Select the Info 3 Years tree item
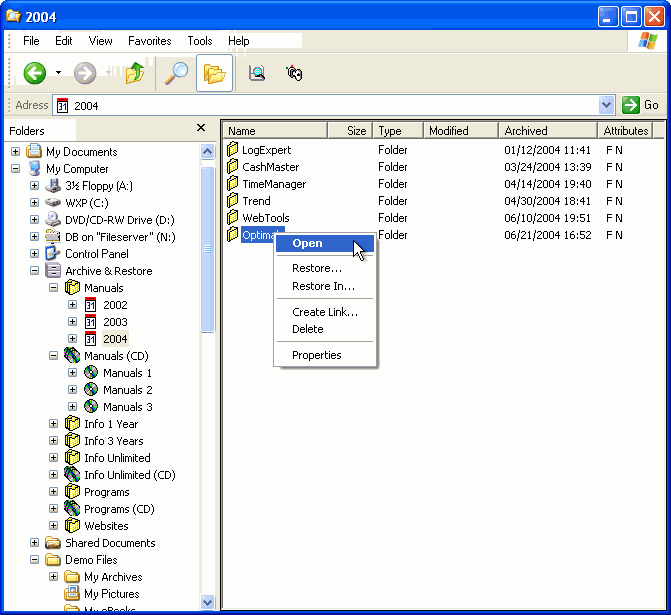The image size is (671, 615). 114,441
